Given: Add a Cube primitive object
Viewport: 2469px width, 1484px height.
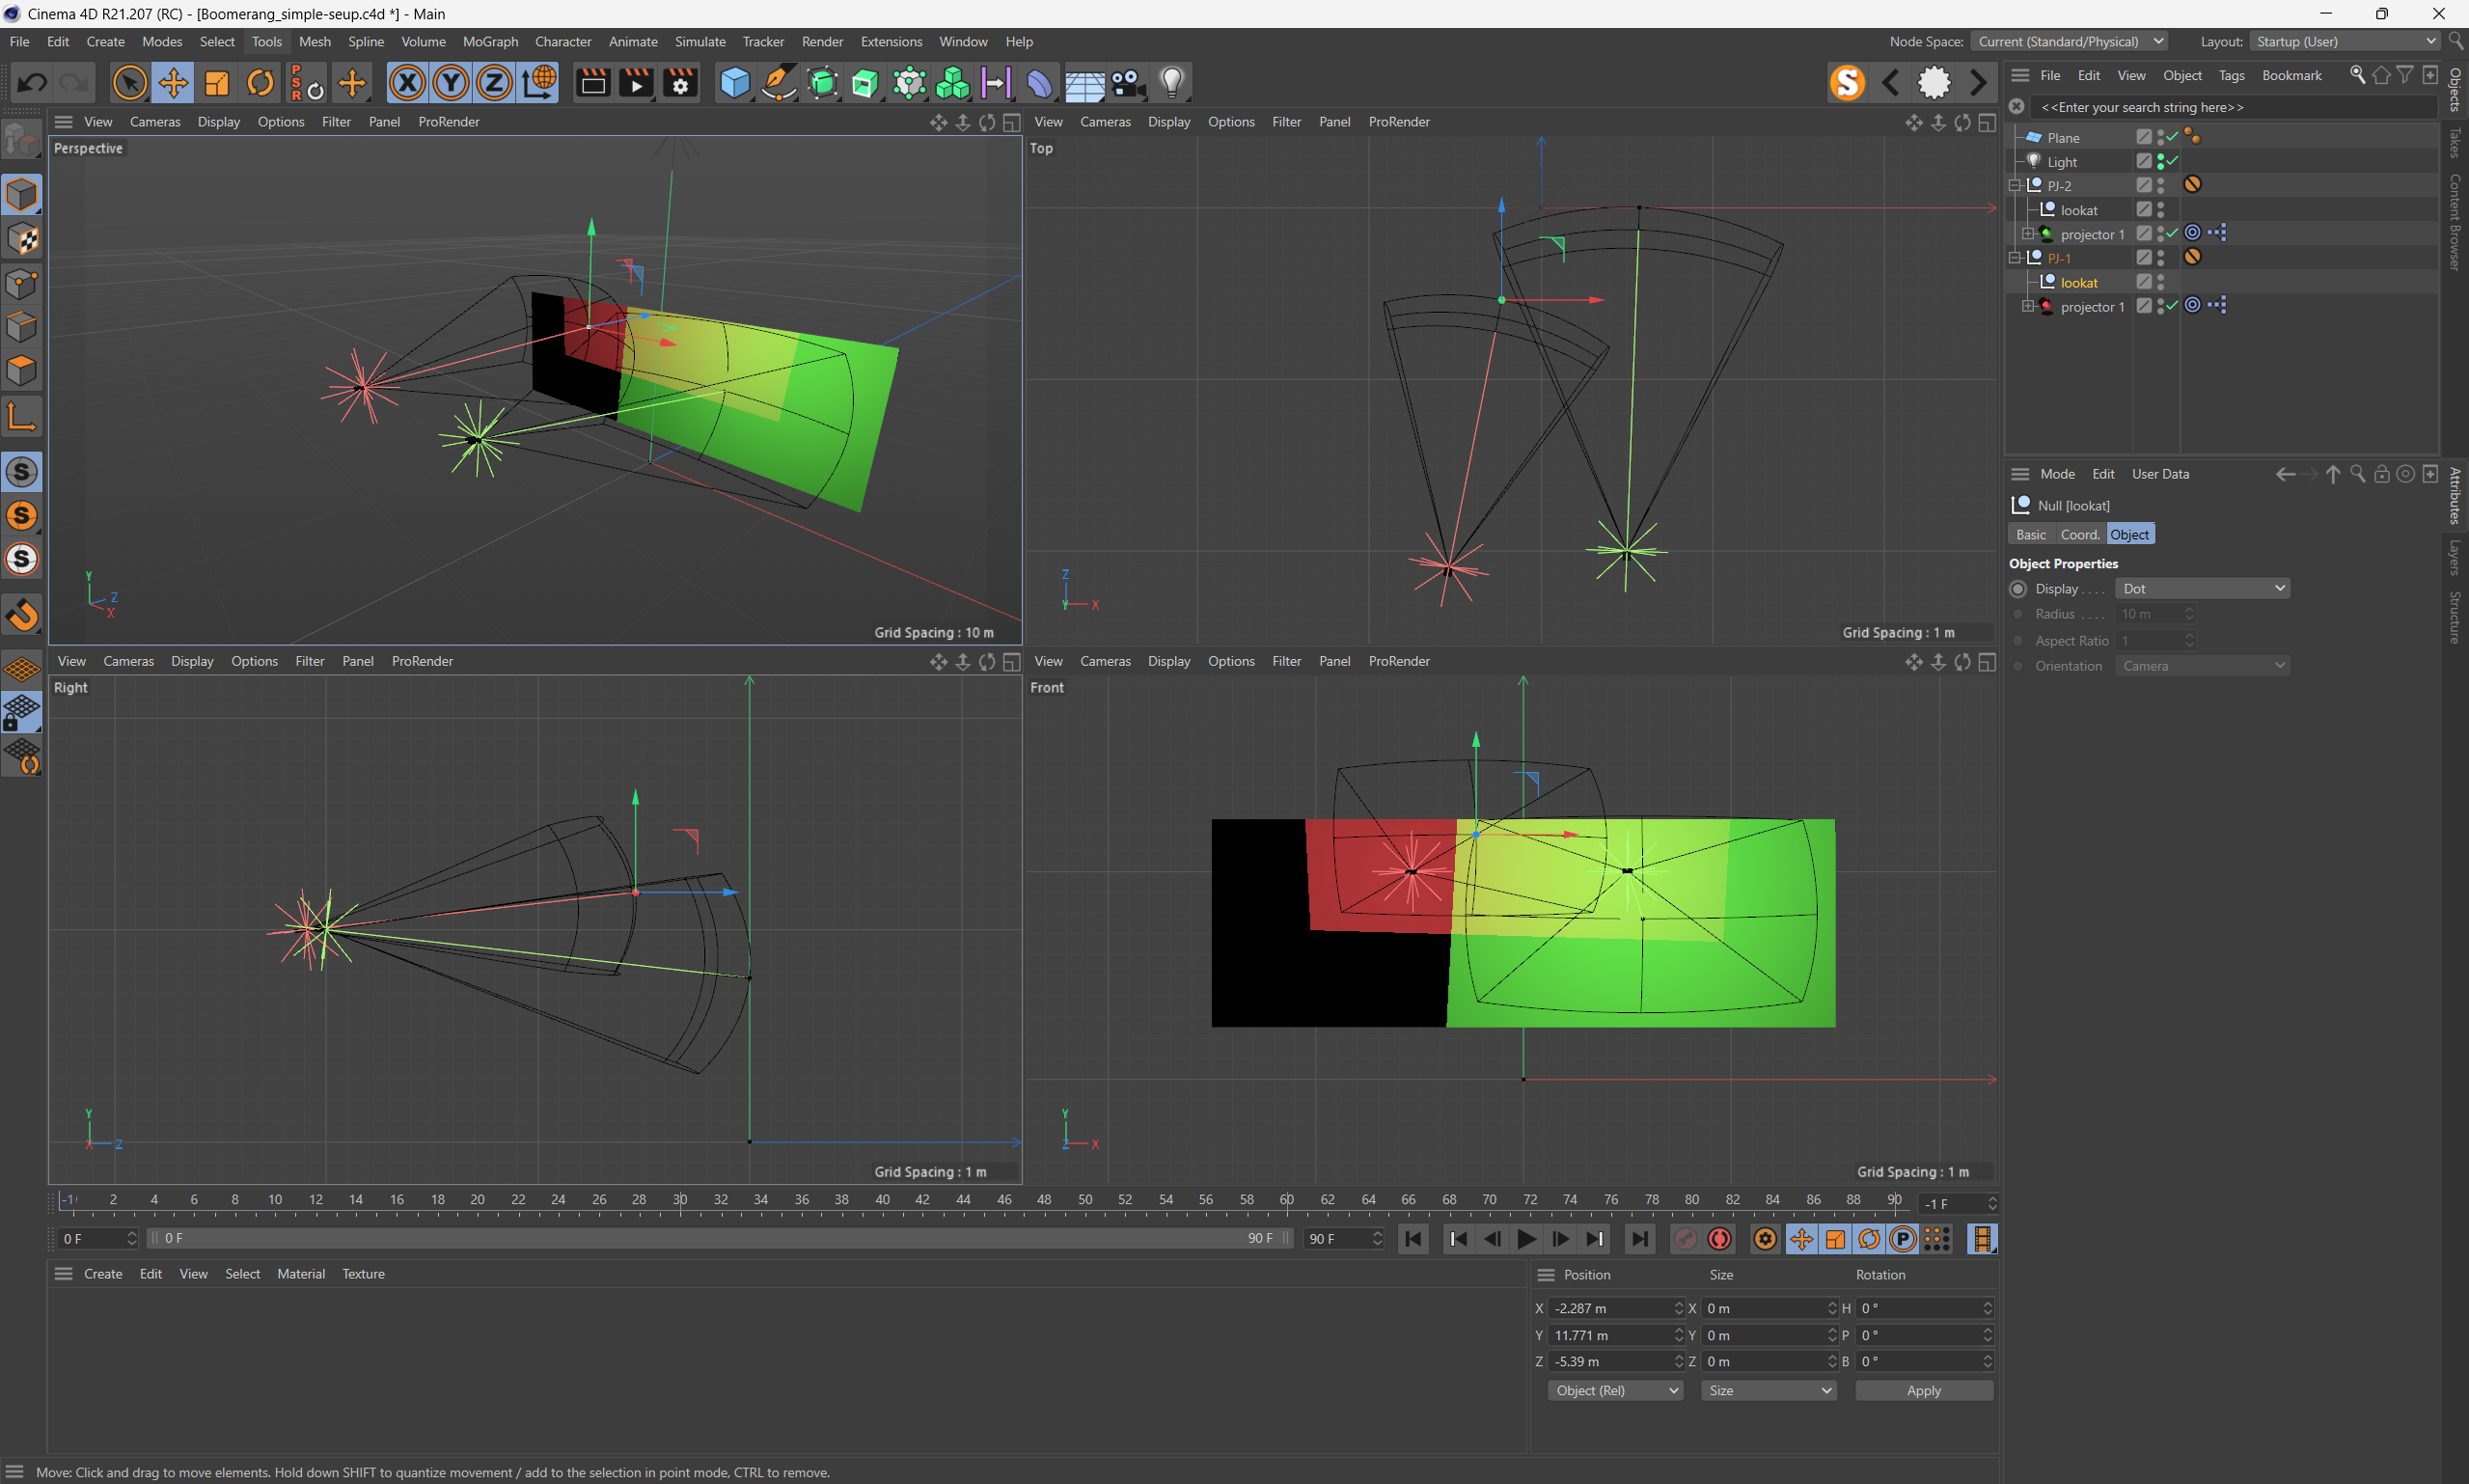Looking at the screenshot, I should click(735, 83).
